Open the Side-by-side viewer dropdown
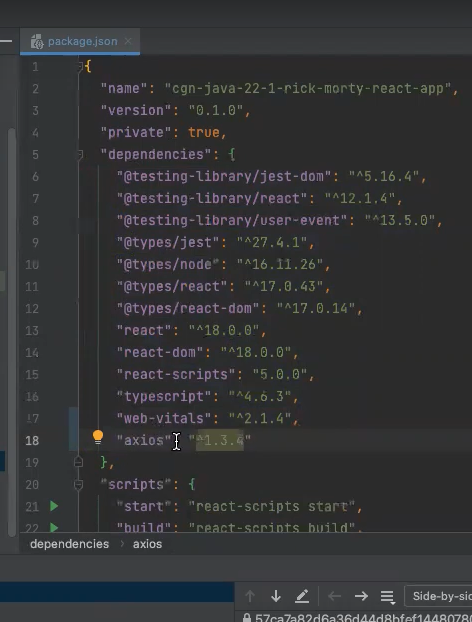Image resolution: width=472 pixels, height=622 pixels. click(438, 596)
